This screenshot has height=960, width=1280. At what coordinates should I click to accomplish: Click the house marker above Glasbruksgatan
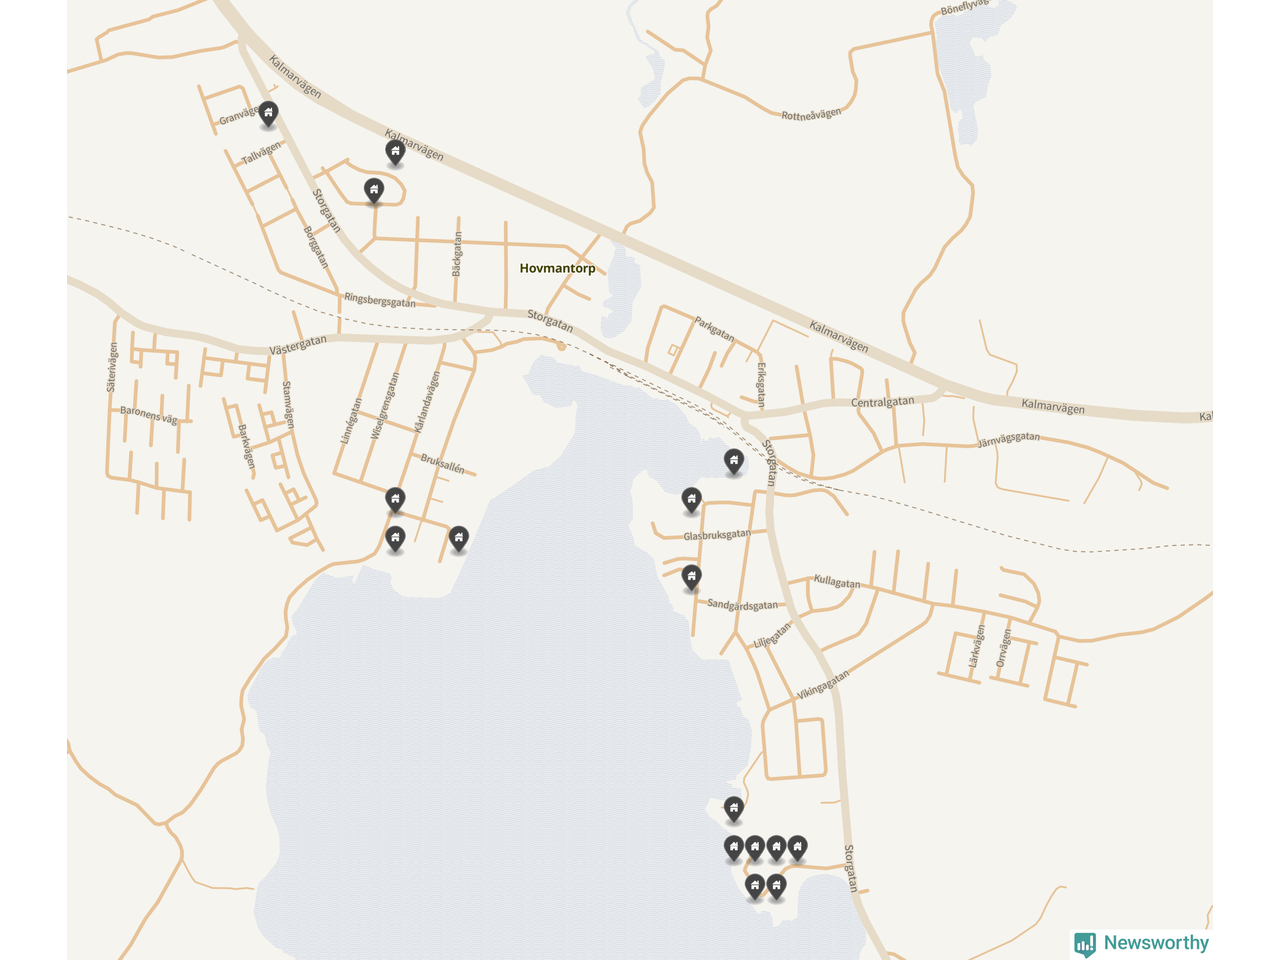point(691,499)
